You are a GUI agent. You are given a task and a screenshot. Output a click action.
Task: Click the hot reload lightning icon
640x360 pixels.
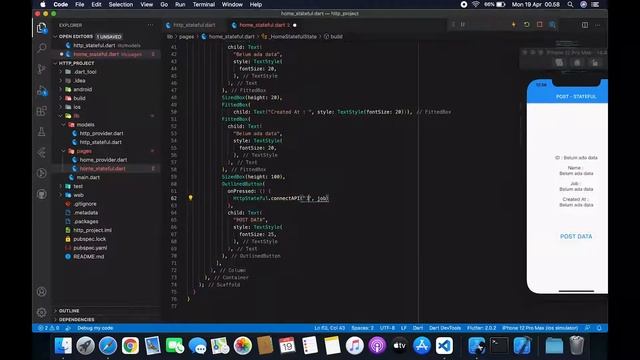pos(513,24)
